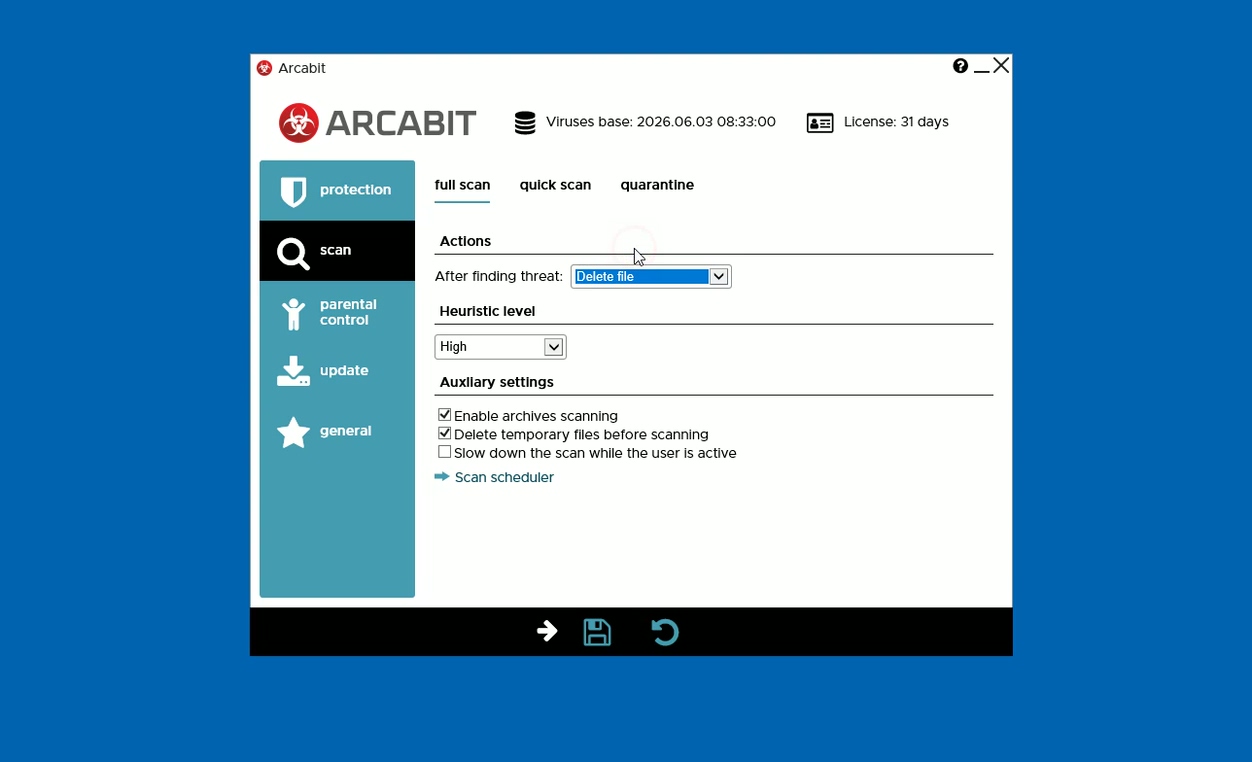The height and width of the screenshot is (762, 1252).
Task: Click the virus database stack icon
Action: [x=525, y=123]
